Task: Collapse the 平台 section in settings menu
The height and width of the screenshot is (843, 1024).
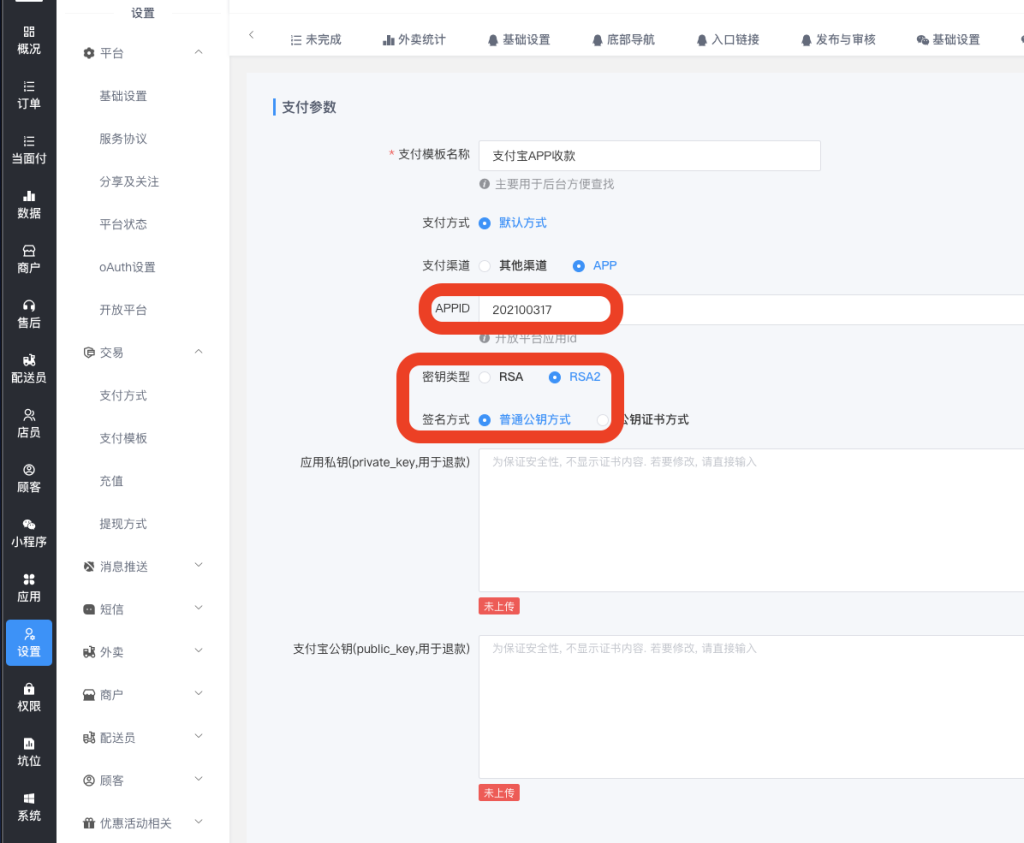Action: tap(198, 52)
